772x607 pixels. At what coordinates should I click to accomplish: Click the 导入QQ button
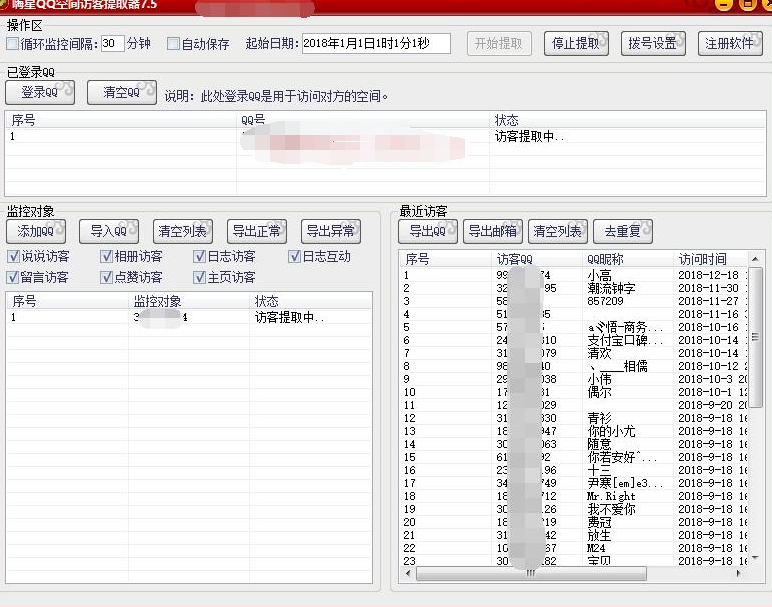[109, 231]
